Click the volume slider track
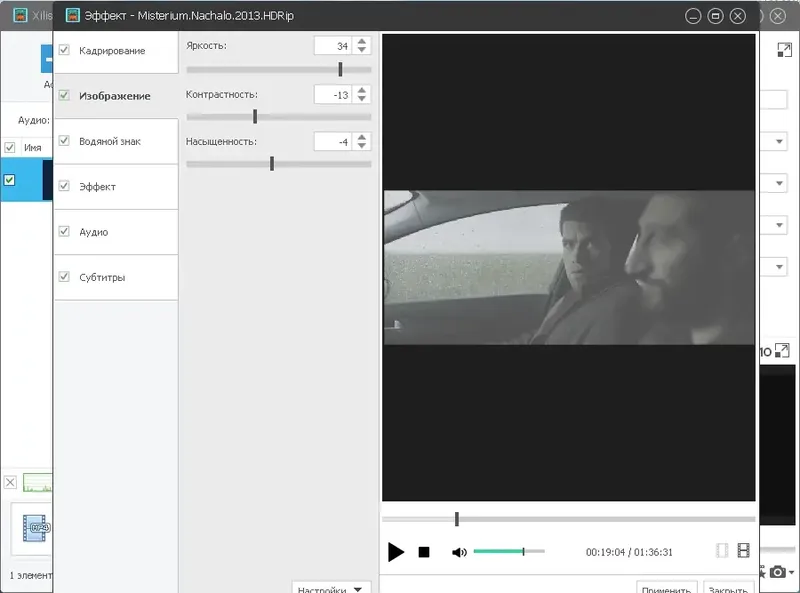This screenshot has width=800, height=593. click(x=509, y=551)
